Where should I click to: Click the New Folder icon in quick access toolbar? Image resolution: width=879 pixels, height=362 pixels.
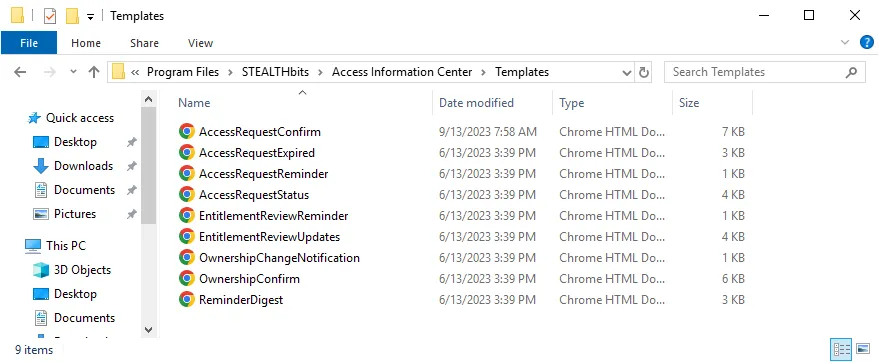click(72, 16)
